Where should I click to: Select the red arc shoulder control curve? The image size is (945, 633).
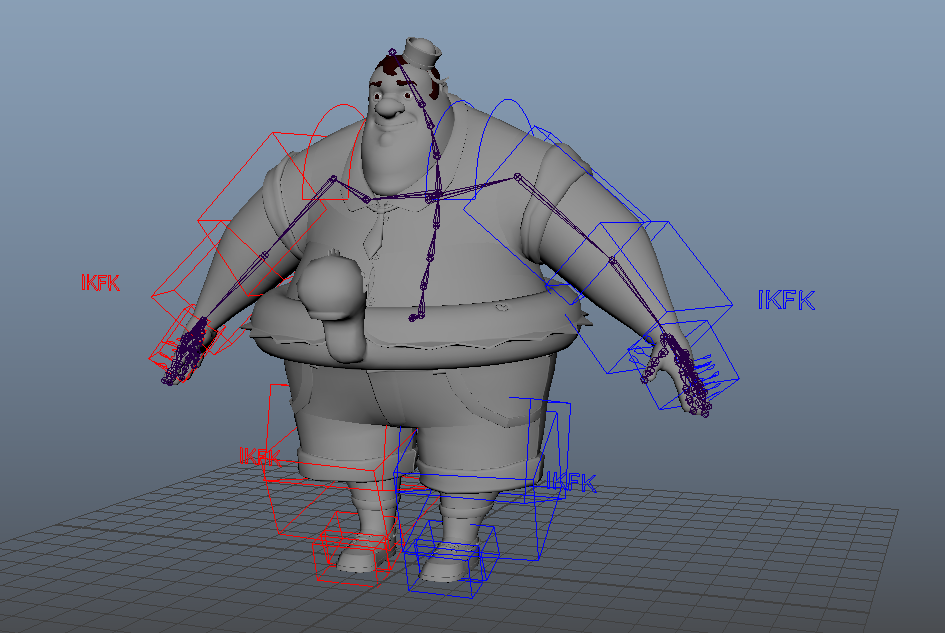(x=332, y=152)
